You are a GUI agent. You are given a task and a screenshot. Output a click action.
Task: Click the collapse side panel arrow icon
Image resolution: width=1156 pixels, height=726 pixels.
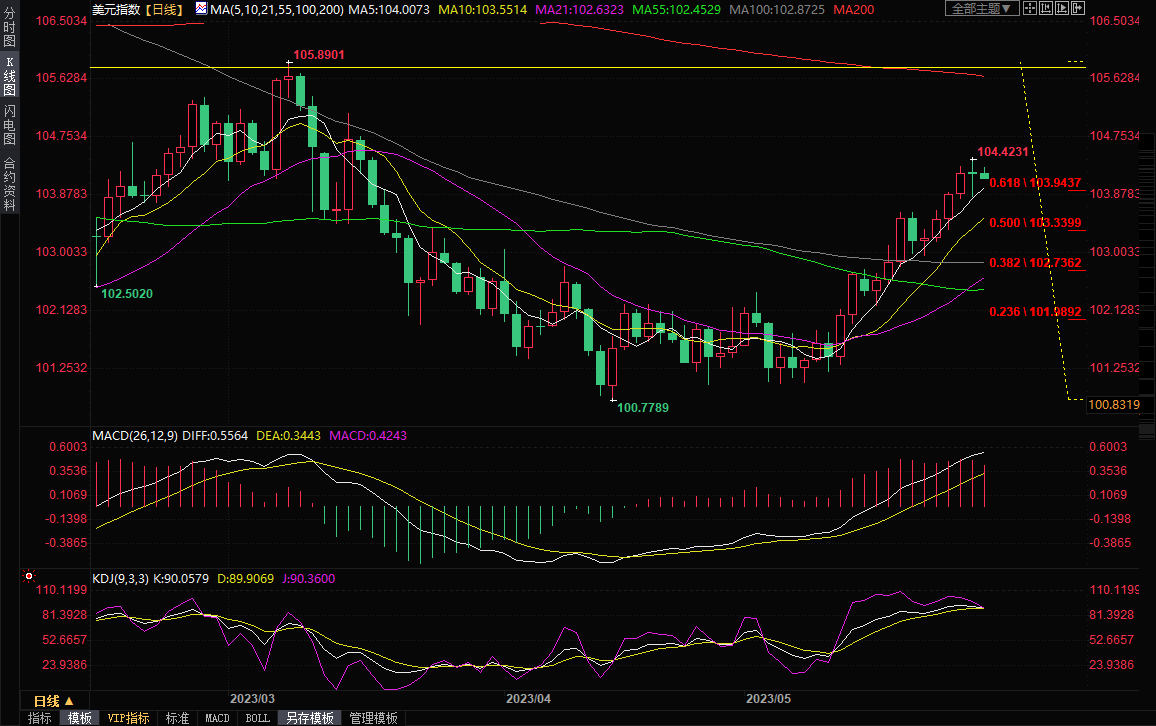[x=1078, y=9]
